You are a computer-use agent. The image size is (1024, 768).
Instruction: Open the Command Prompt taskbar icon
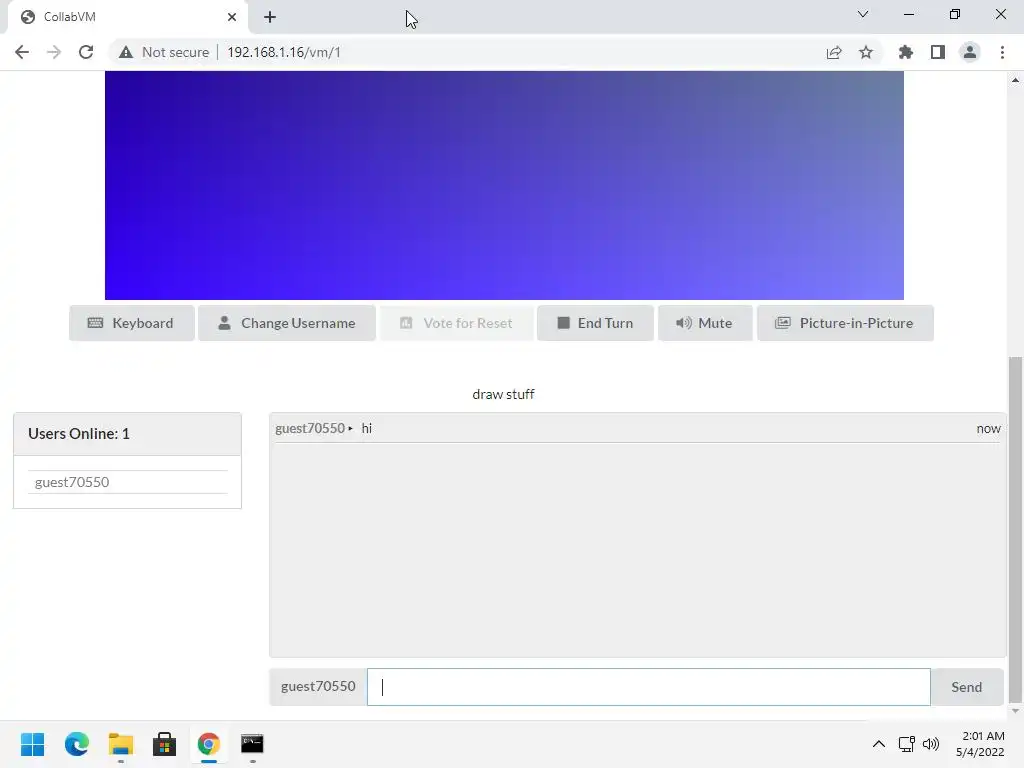(252, 744)
